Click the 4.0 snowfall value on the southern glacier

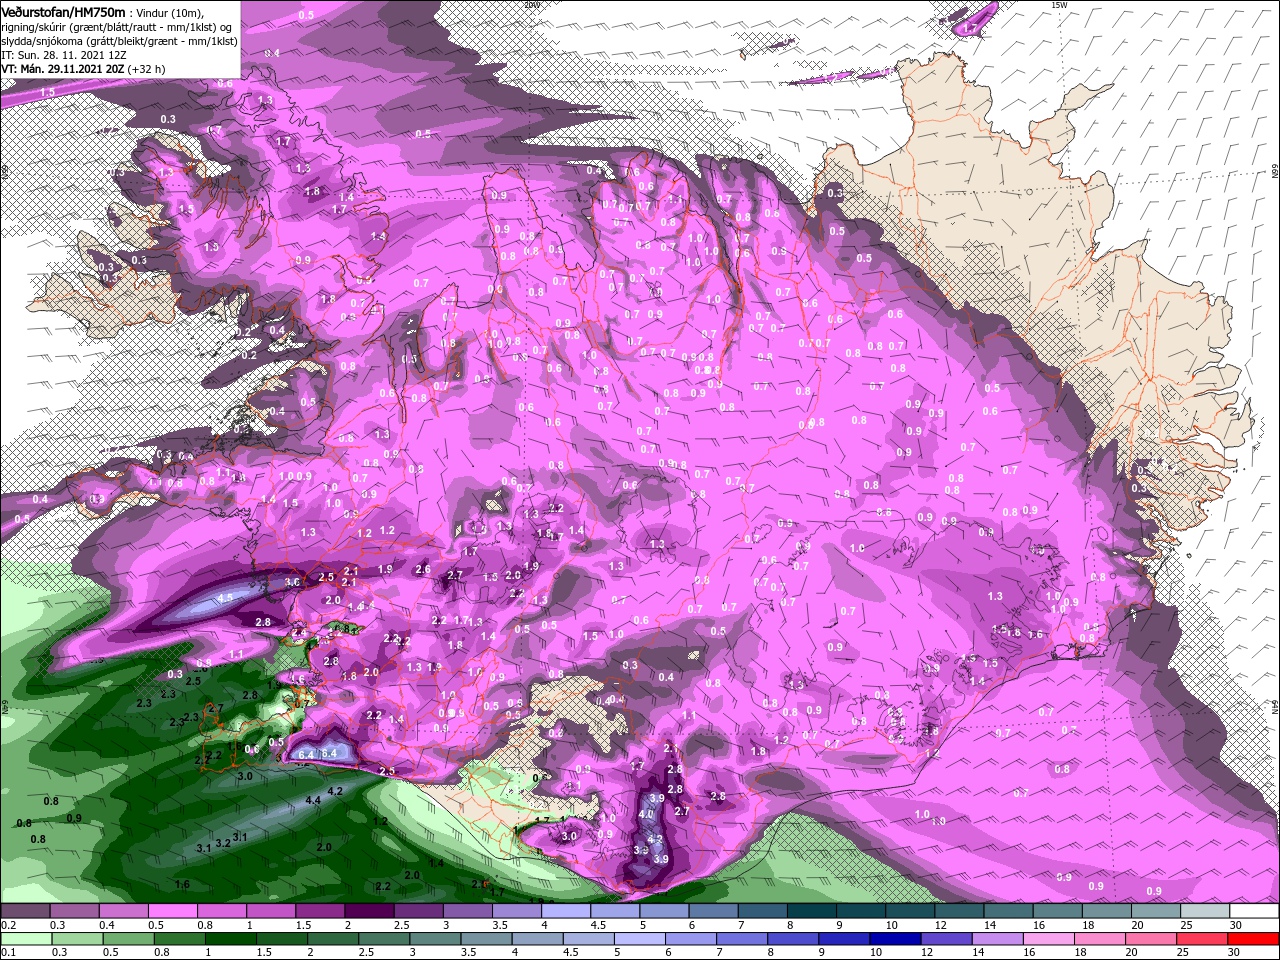(x=646, y=814)
